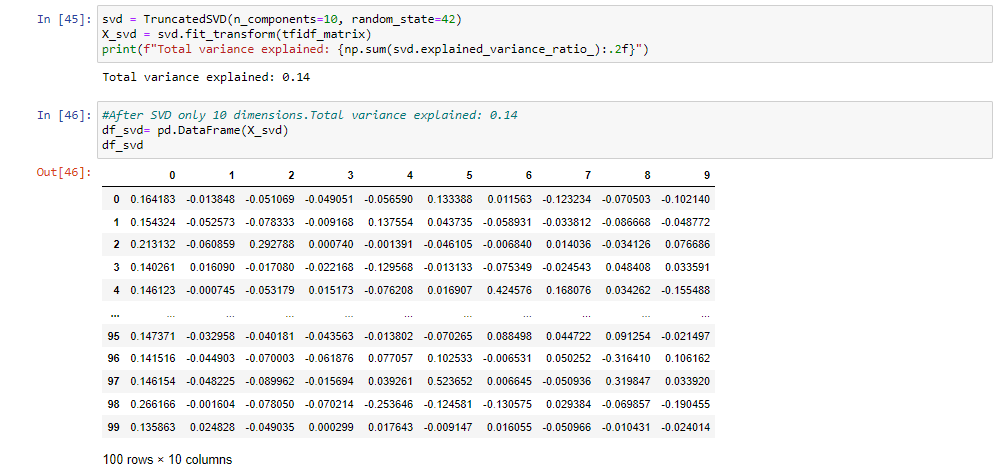998x472 pixels.
Task: Click cell value -0.024014
Action: click(685, 427)
